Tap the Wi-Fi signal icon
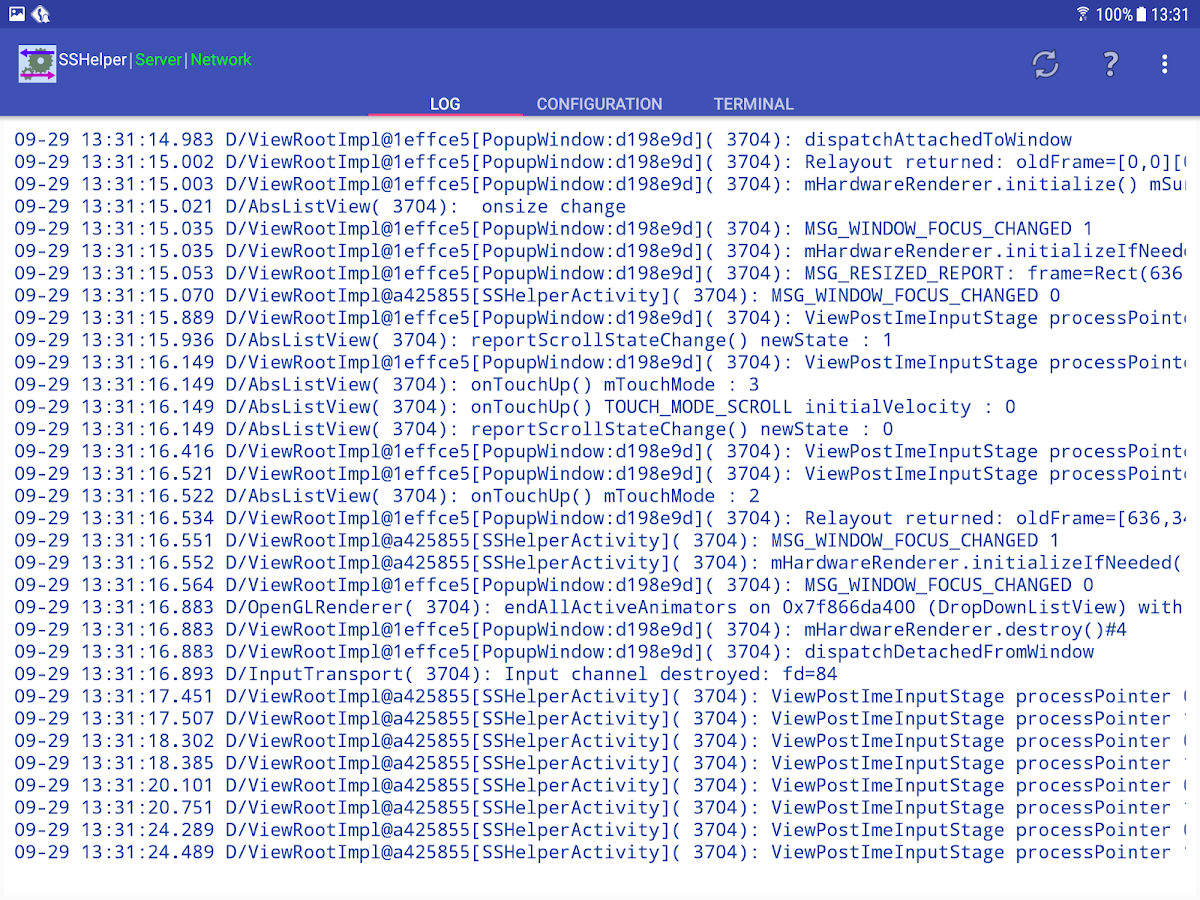Viewport: 1200px width, 900px height. coord(1082,14)
